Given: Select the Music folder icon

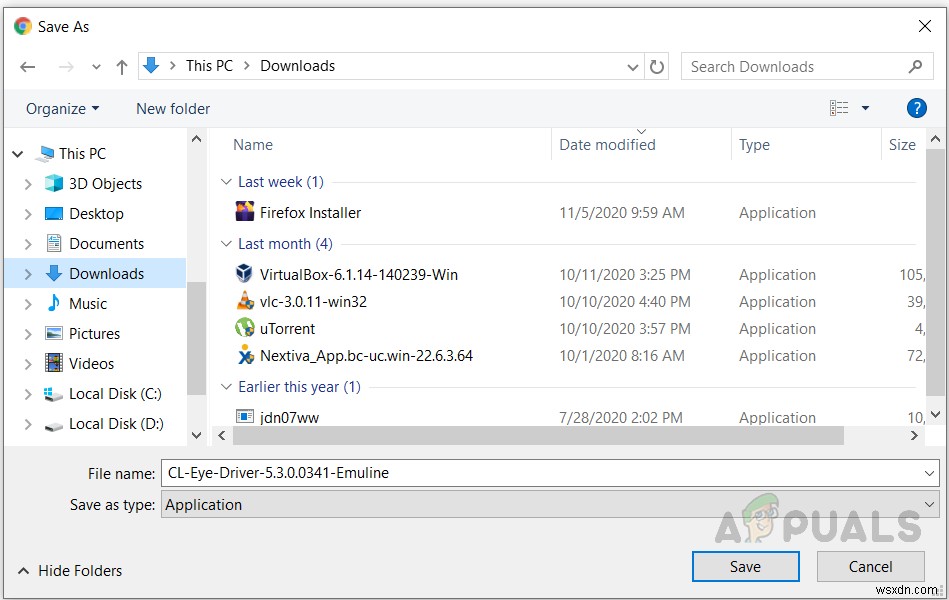Looking at the screenshot, I should click(x=54, y=303).
